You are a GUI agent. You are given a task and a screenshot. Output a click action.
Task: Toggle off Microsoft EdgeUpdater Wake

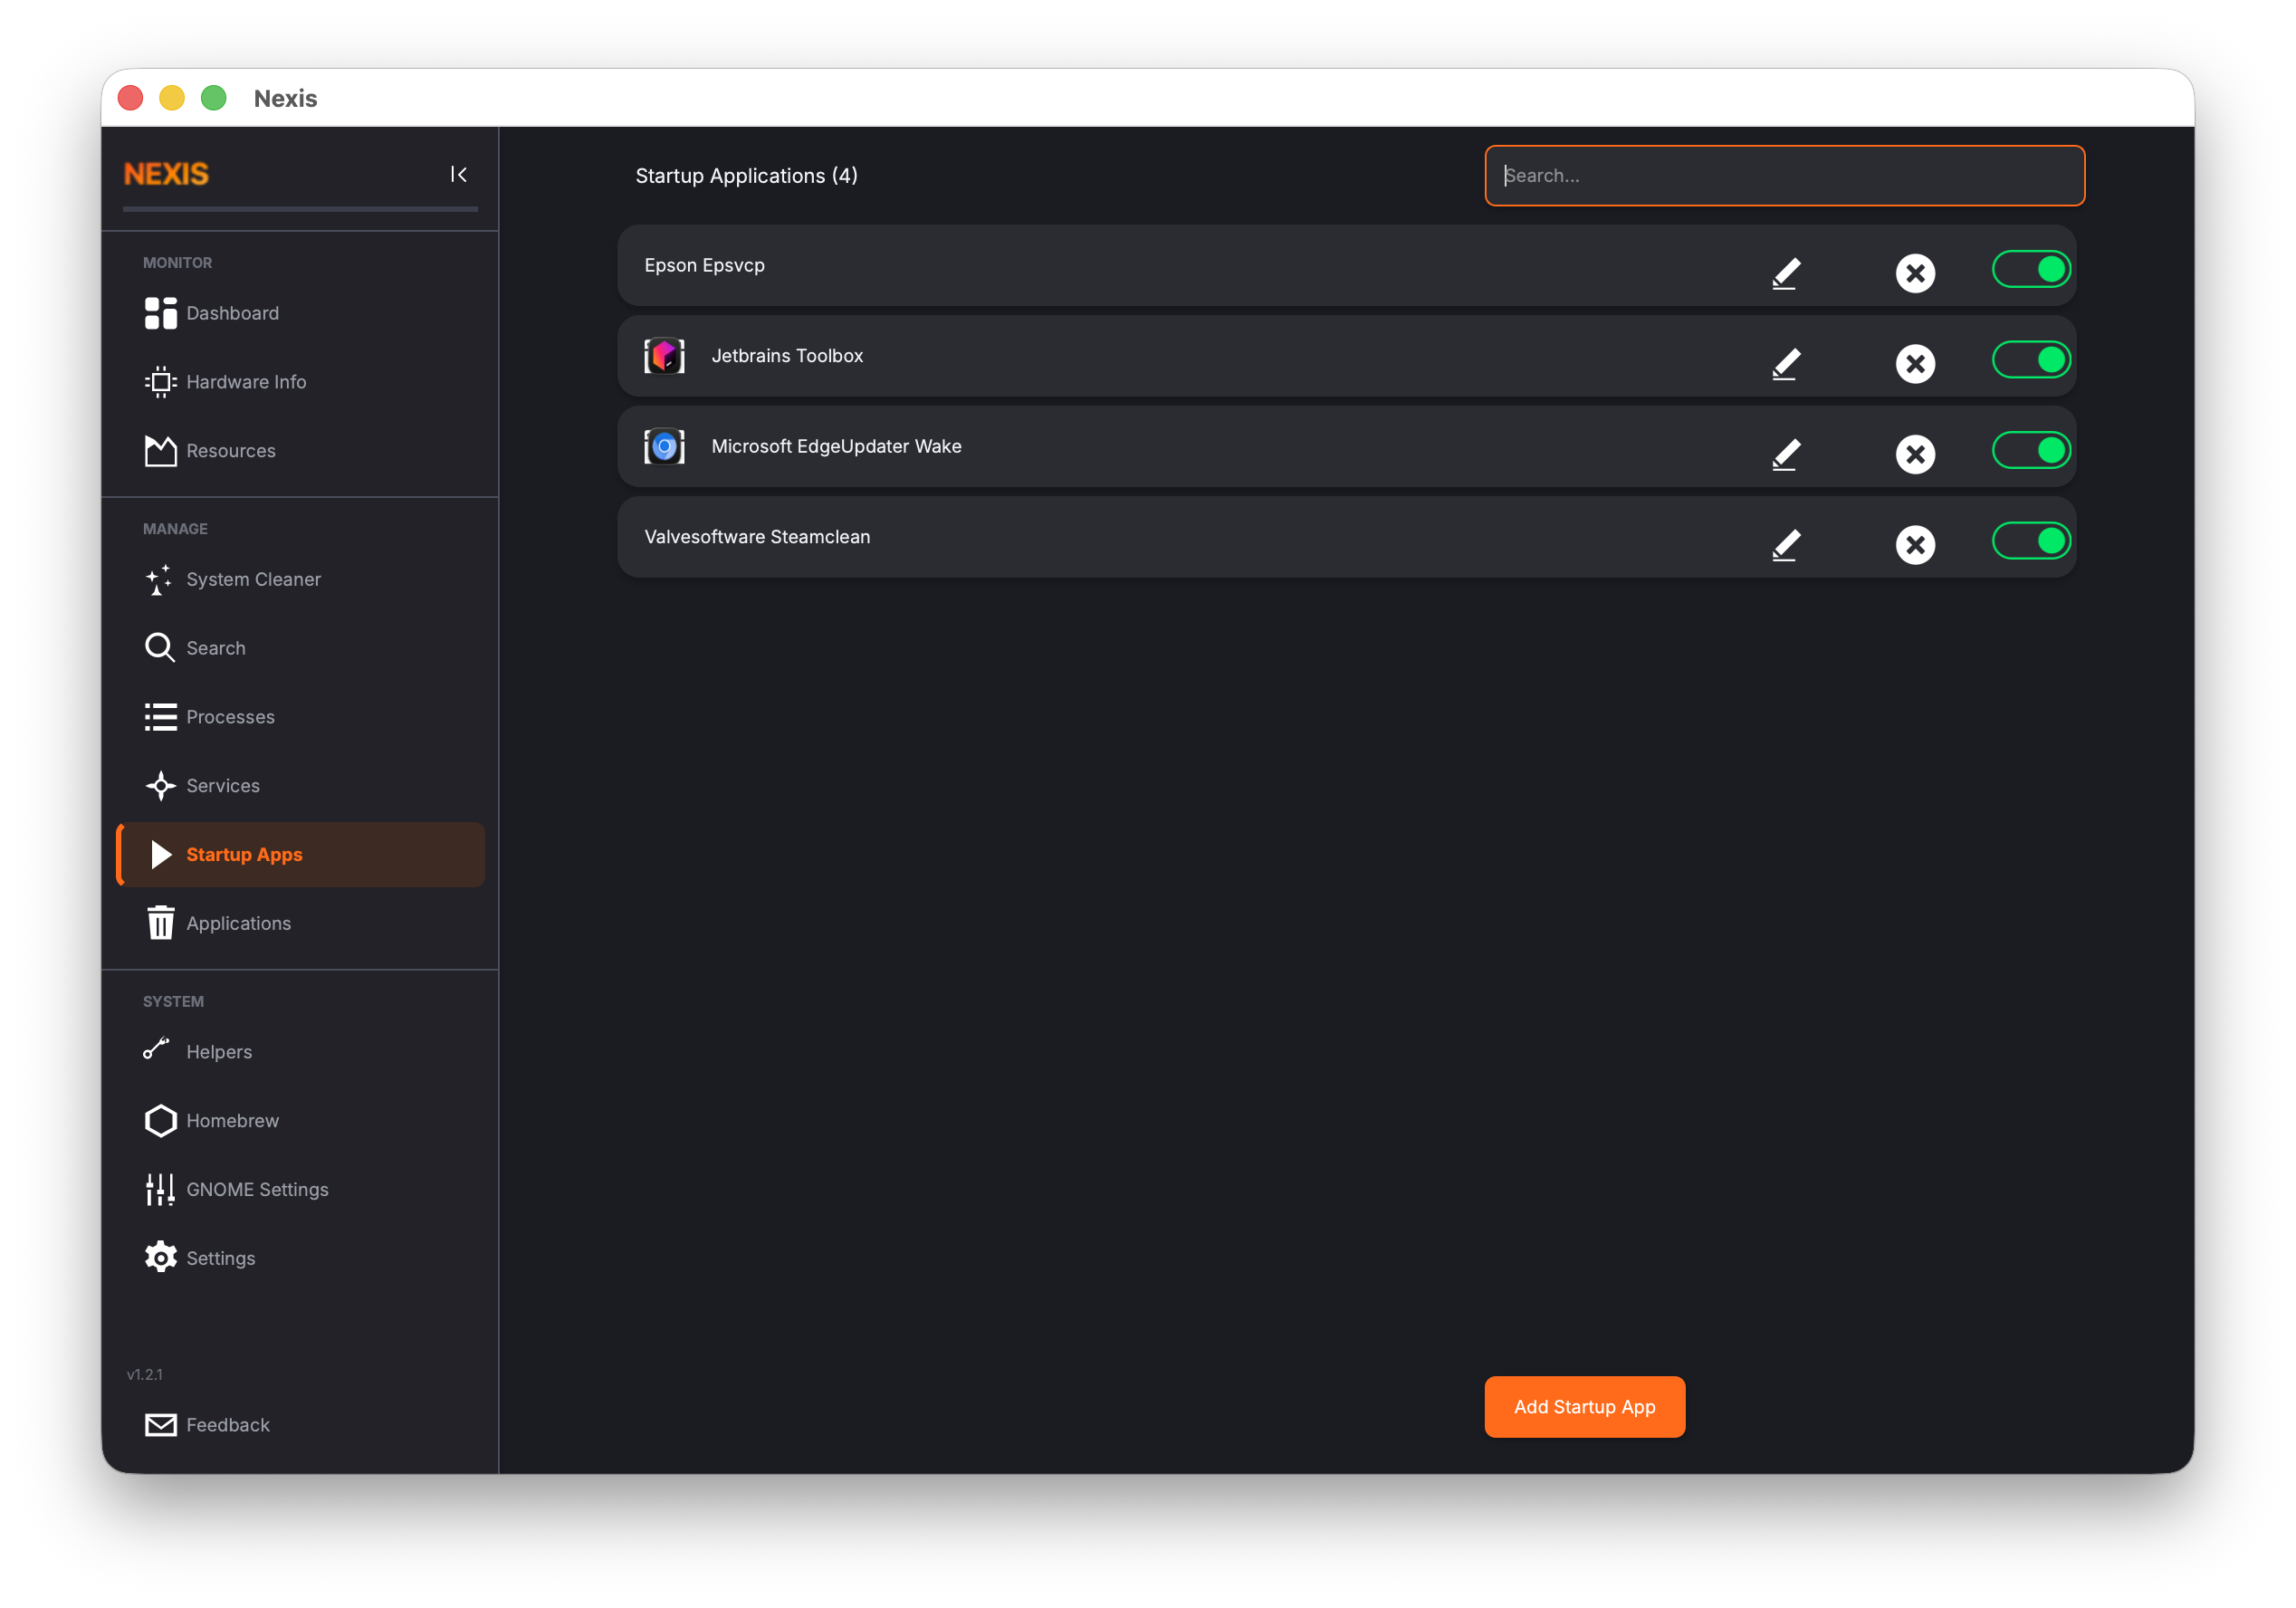point(2031,450)
